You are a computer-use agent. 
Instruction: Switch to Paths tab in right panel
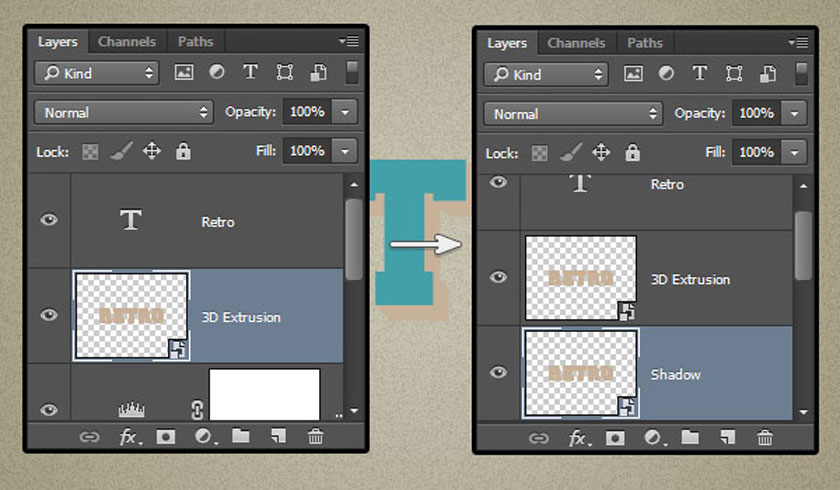point(645,43)
